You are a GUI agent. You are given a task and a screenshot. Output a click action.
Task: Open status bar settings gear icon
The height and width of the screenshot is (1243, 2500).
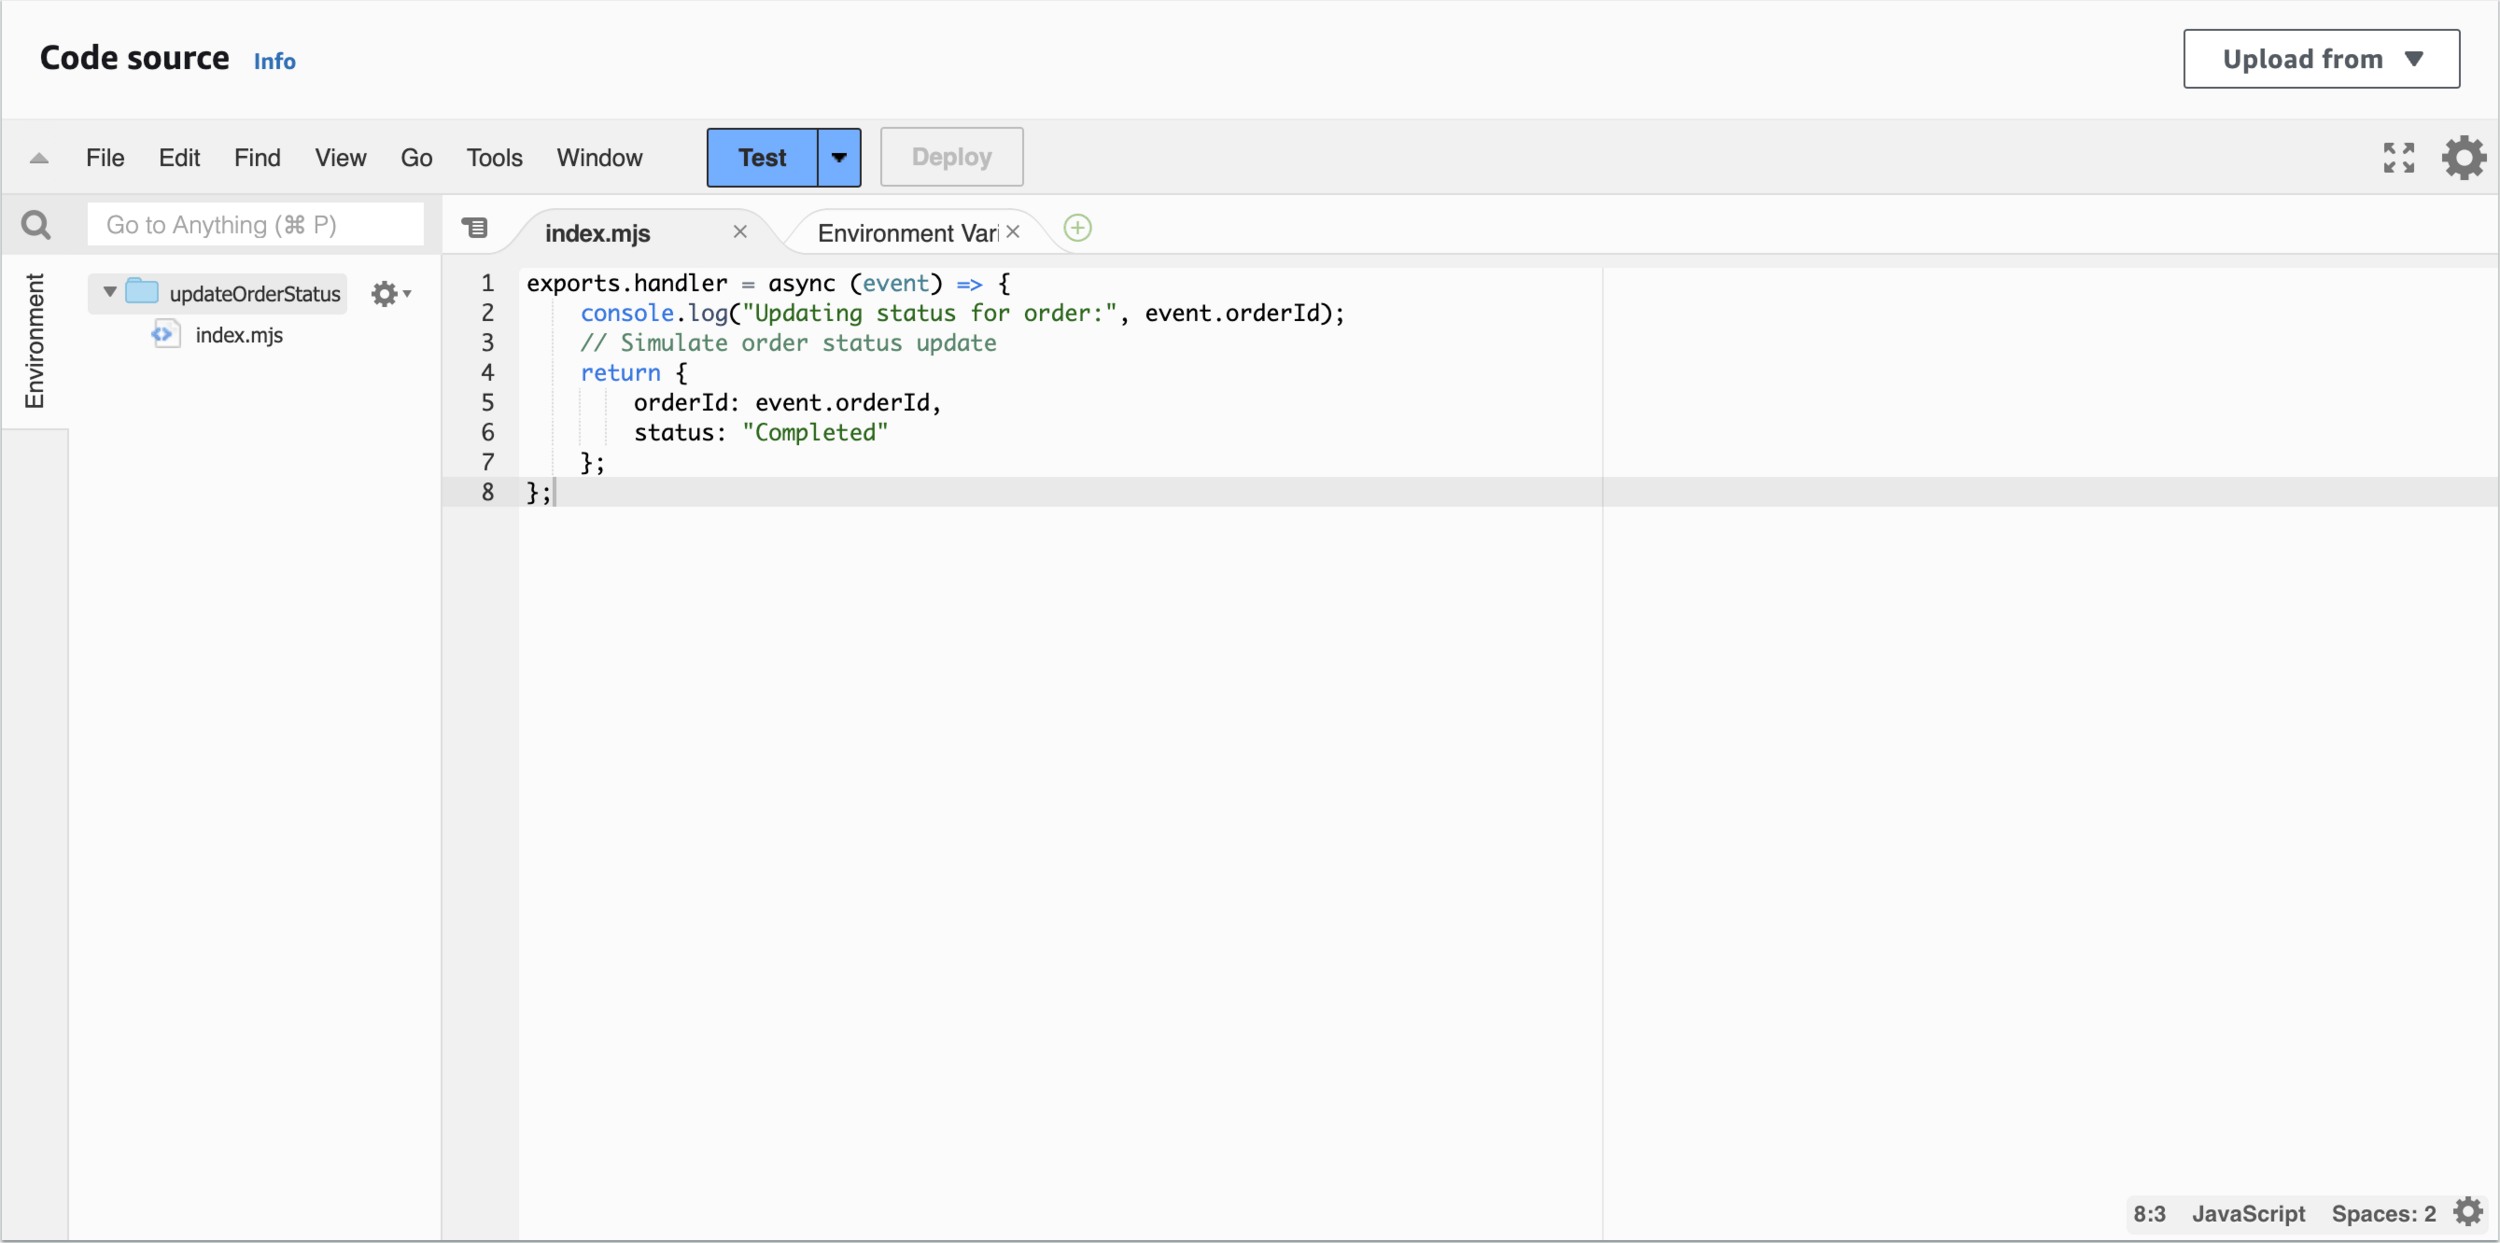click(2468, 1212)
